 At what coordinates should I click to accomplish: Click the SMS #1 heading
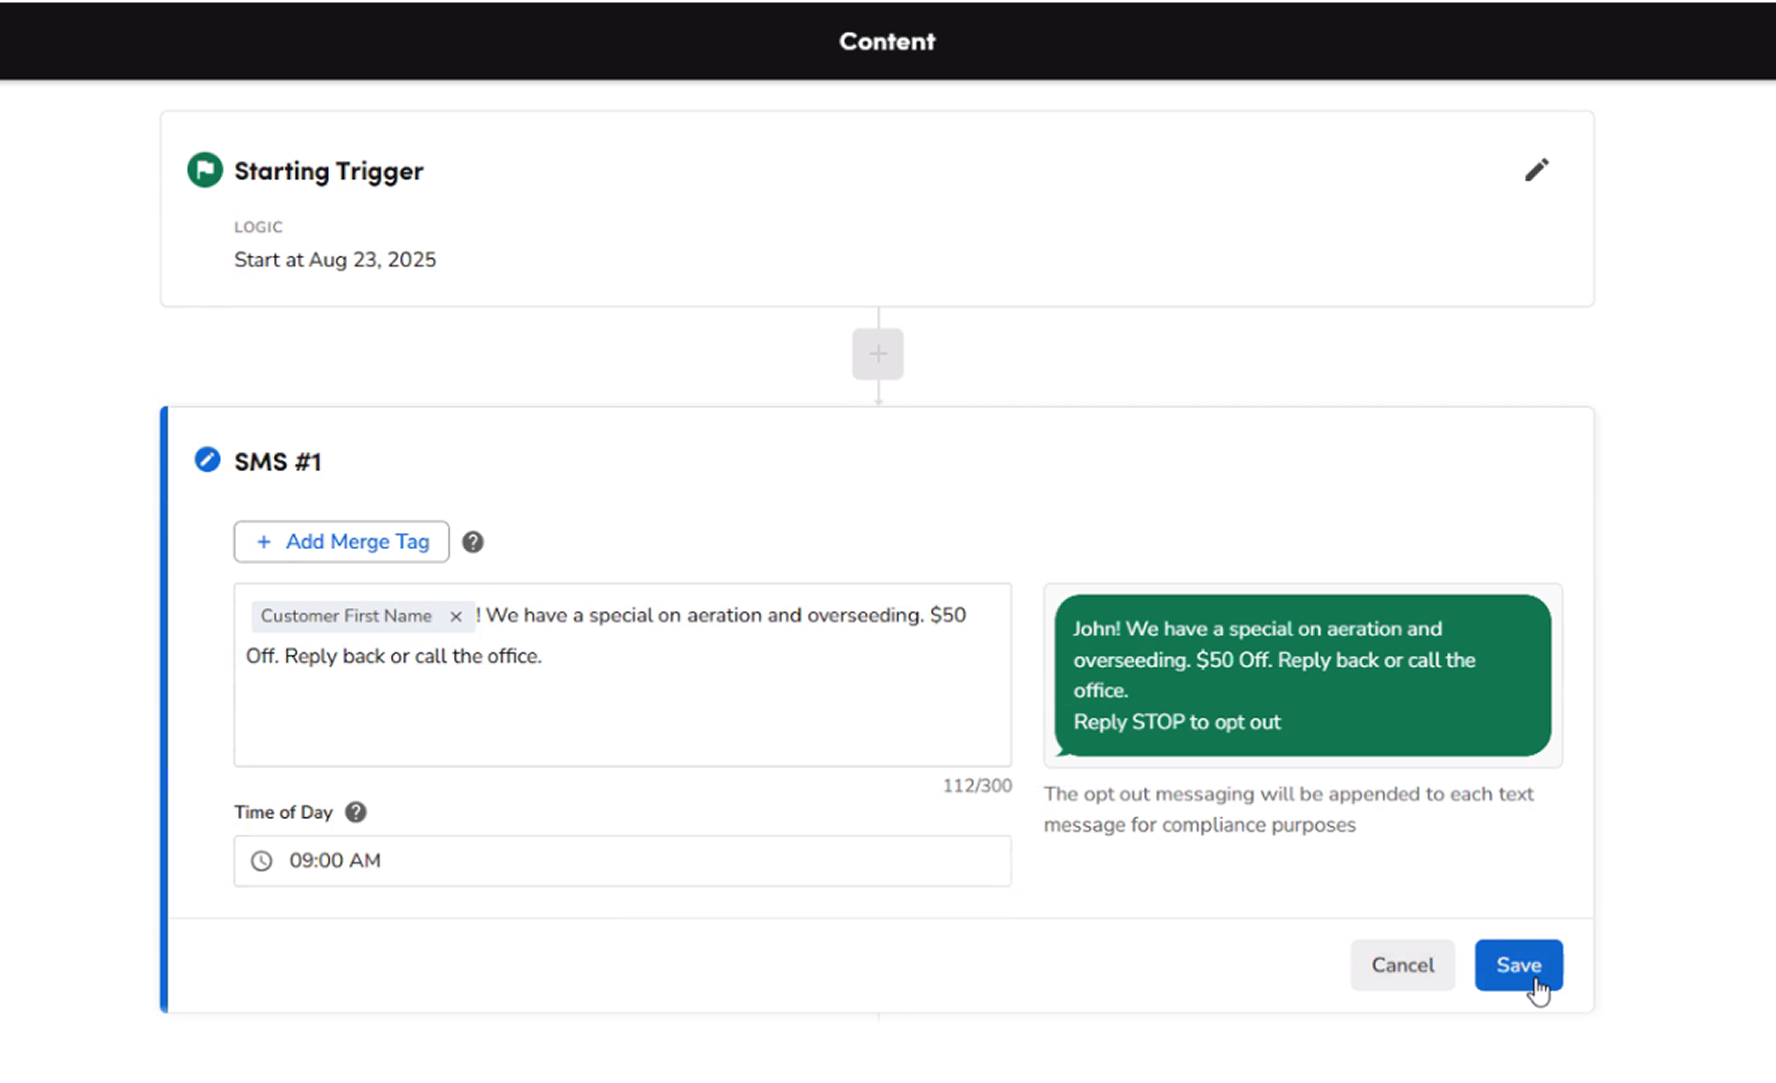pos(277,462)
